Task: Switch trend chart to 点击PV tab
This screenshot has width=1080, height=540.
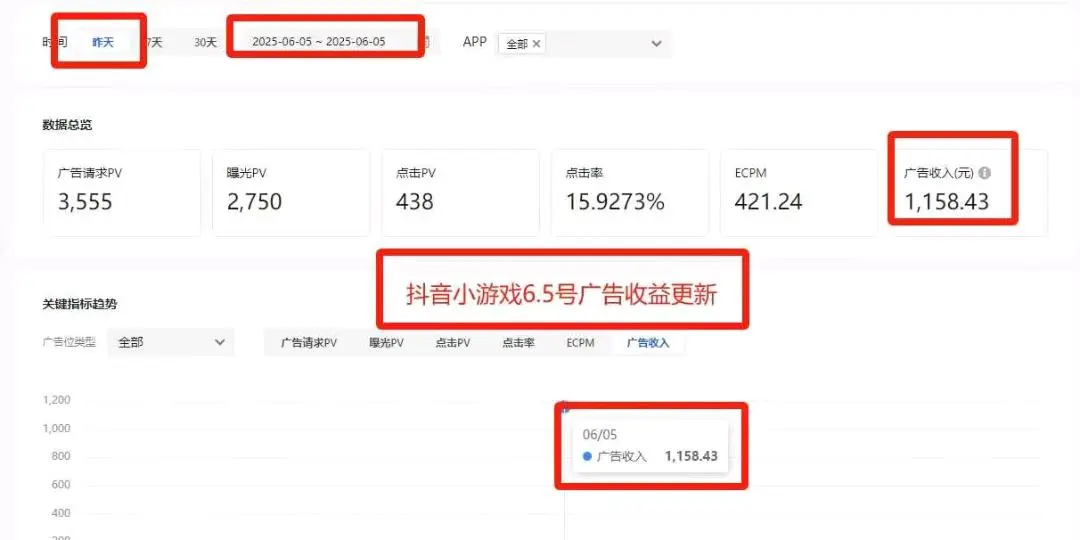Action: tap(453, 343)
